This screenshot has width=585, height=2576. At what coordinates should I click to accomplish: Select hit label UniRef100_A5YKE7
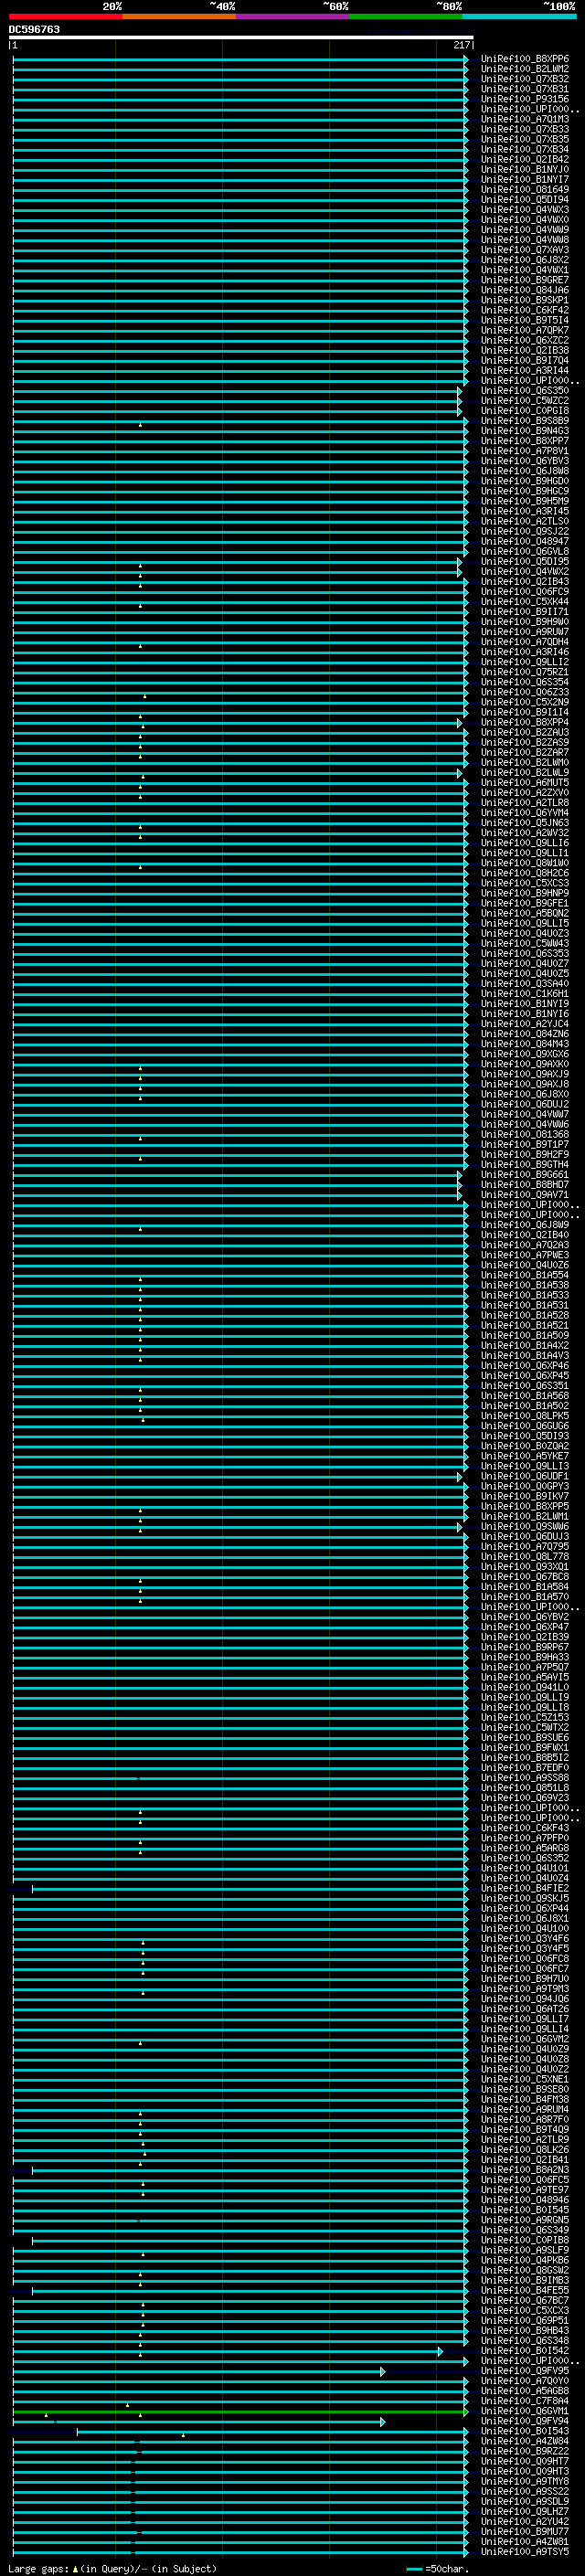pos(524,1456)
